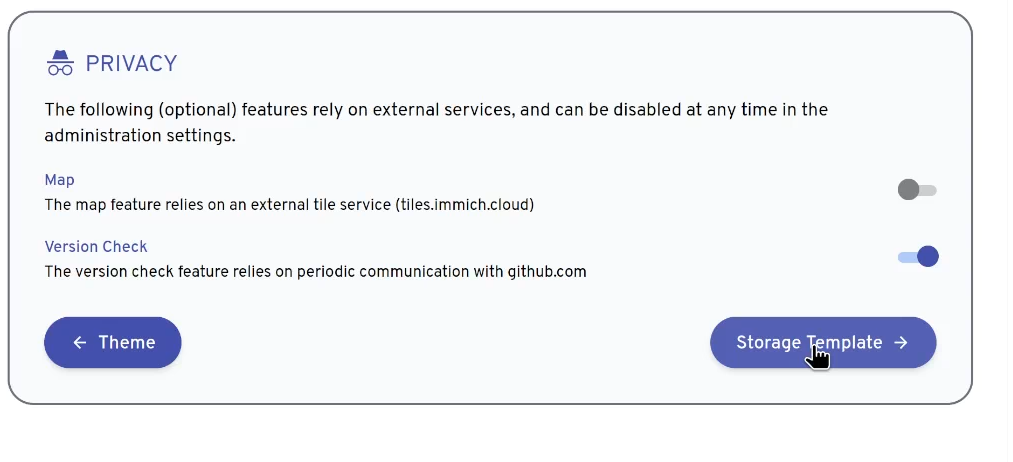Click the github.com text in the Version Check description

click(547, 272)
